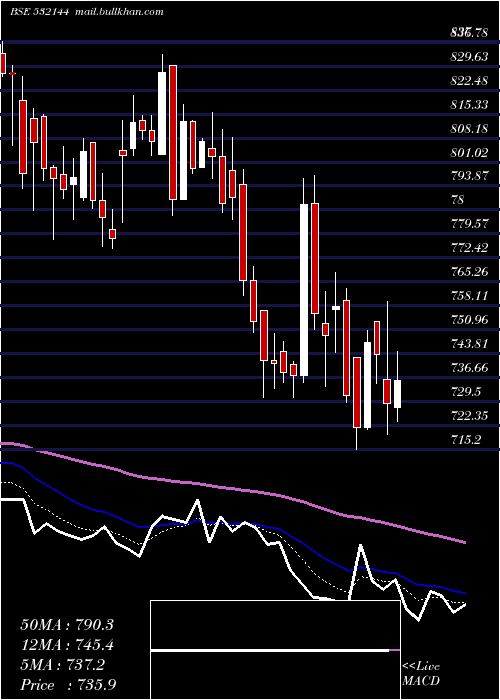Select the 815.33 price axis label
The image size is (500, 700).
tap(468, 105)
